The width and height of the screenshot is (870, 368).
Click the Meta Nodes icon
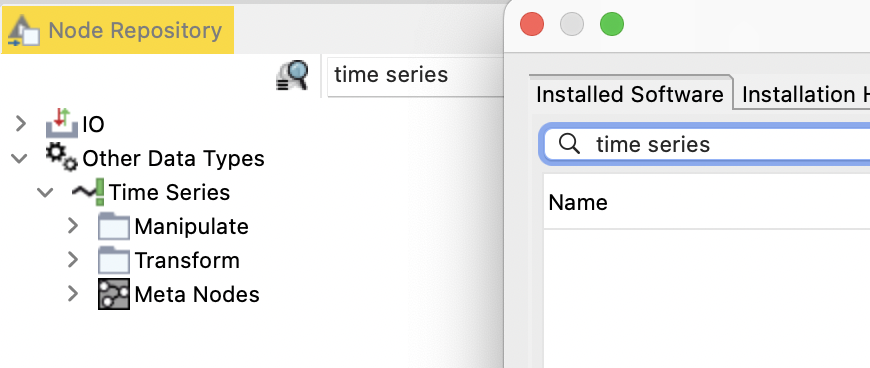pyautogui.click(x=114, y=294)
